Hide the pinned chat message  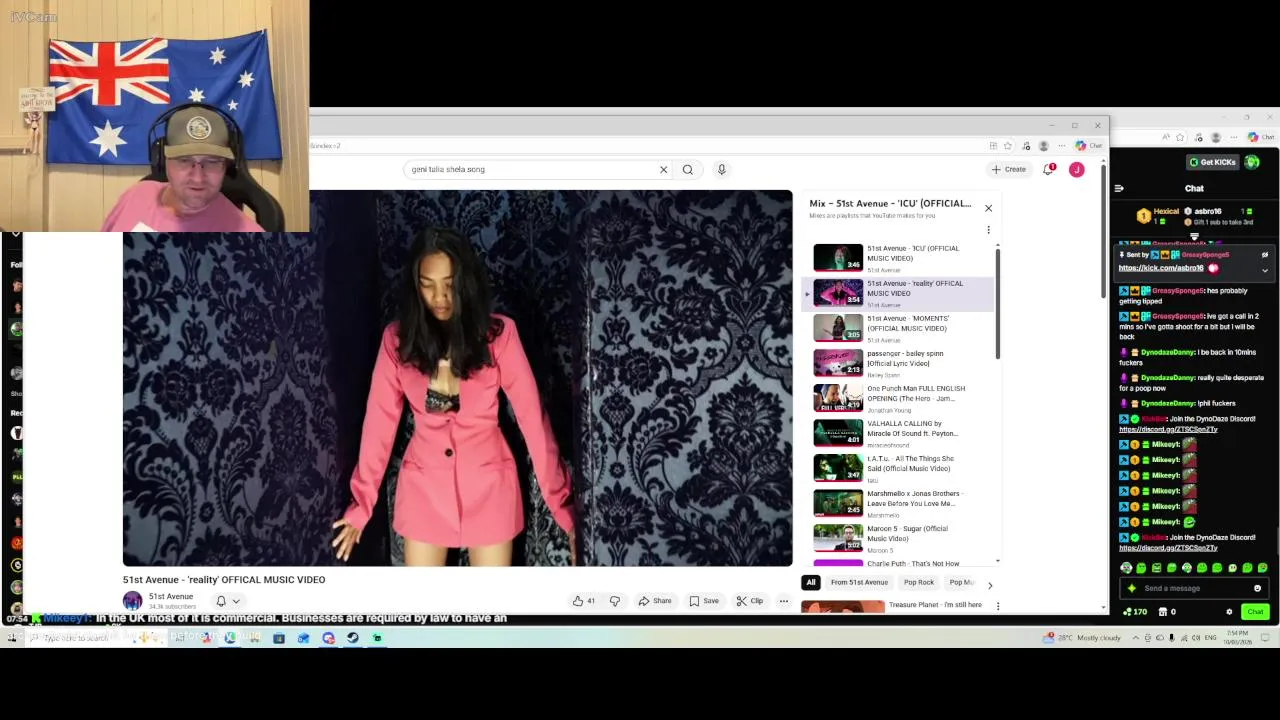tap(1264, 255)
